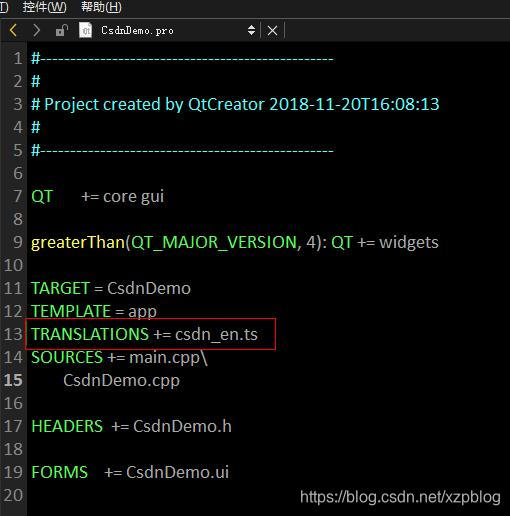Click the 'SOURCES += main.cpp\' line
The width and height of the screenshot is (510, 516).
[x=119, y=357]
